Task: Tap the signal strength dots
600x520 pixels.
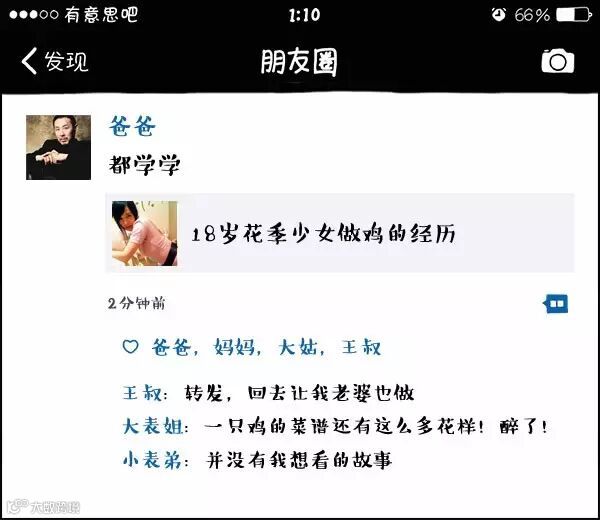Action: (x=34, y=15)
